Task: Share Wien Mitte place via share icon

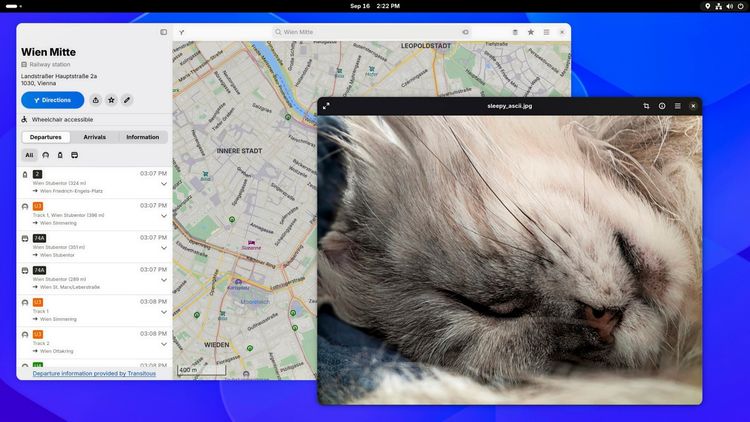Action: pos(96,100)
